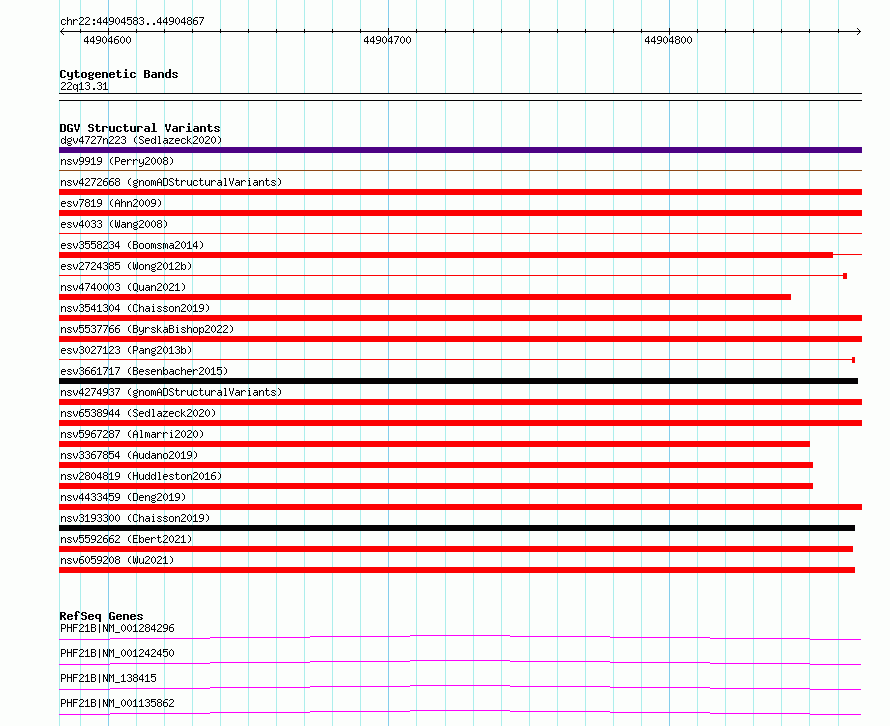
Task: Click the esv3027123 (Pang2013b) label
Action: tap(126, 350)
